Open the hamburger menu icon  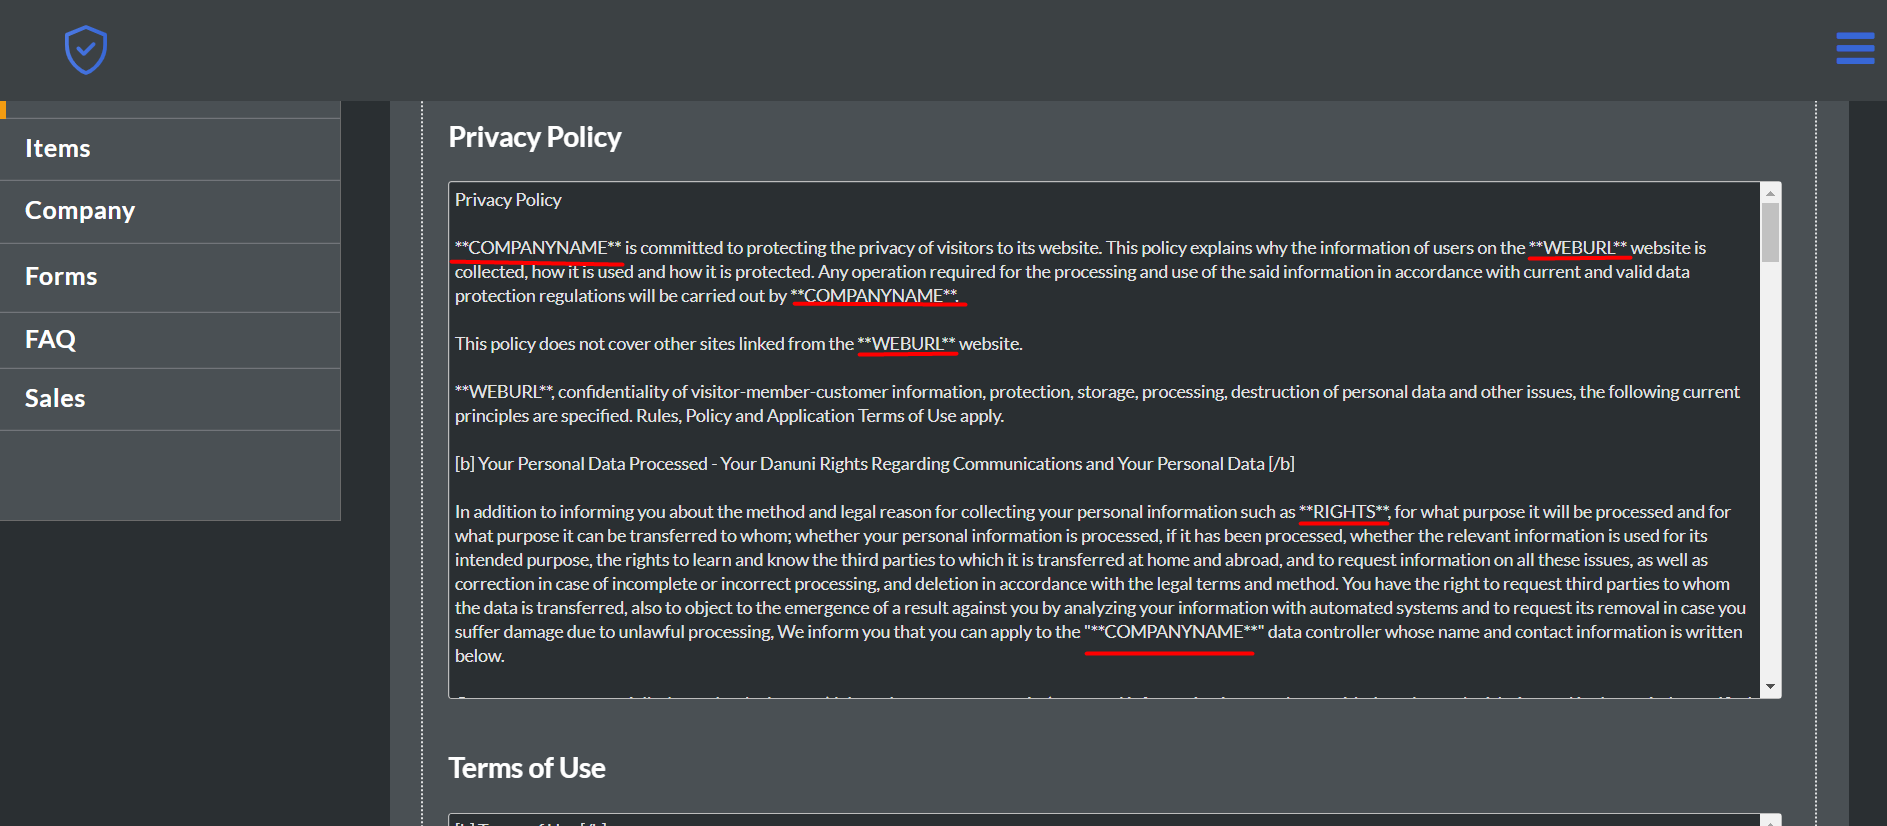[1855, 48]
